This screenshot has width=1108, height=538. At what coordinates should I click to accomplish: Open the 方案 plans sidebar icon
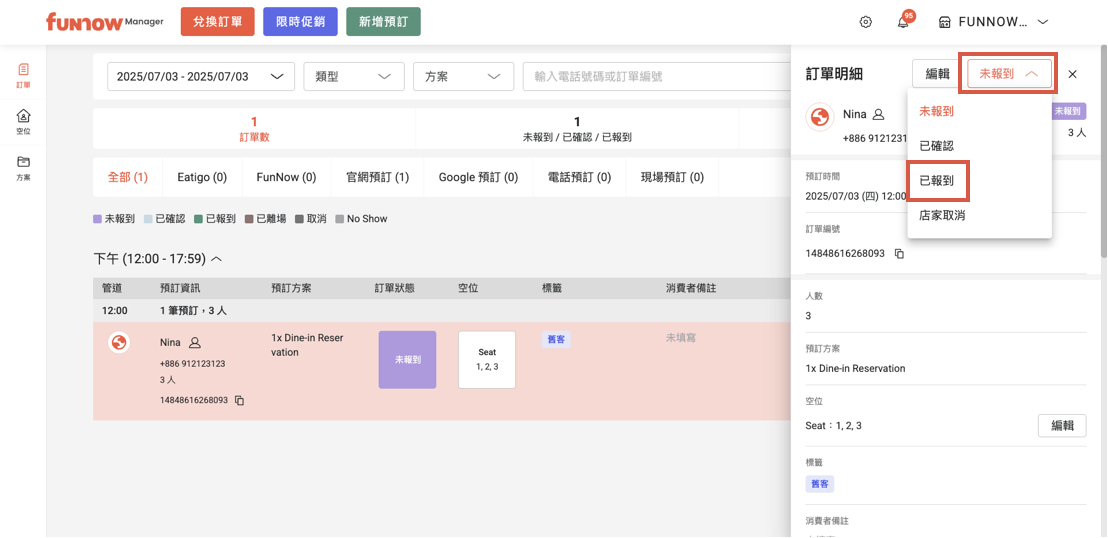point(23,166)
